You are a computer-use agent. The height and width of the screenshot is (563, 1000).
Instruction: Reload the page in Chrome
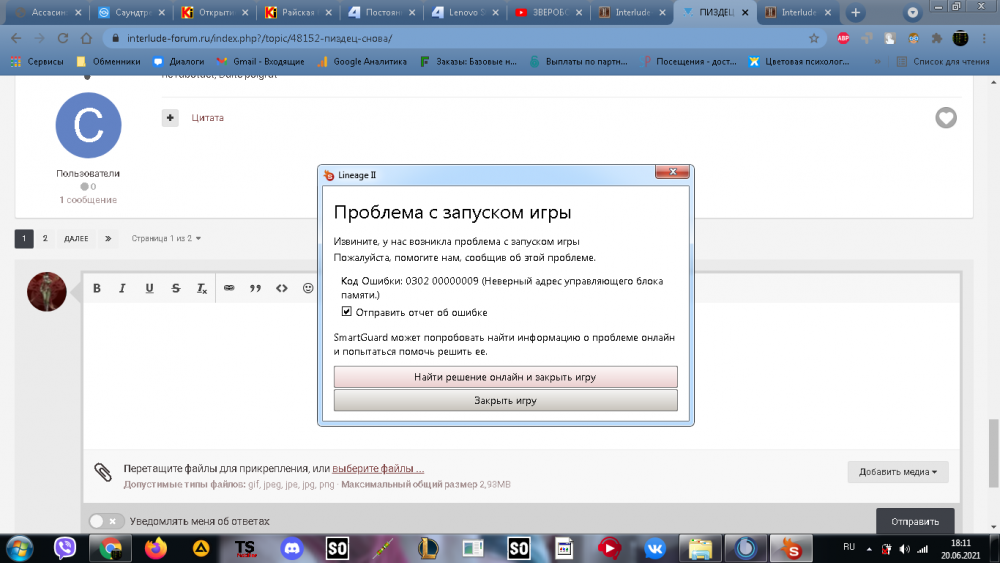click(x=62, y=38)
